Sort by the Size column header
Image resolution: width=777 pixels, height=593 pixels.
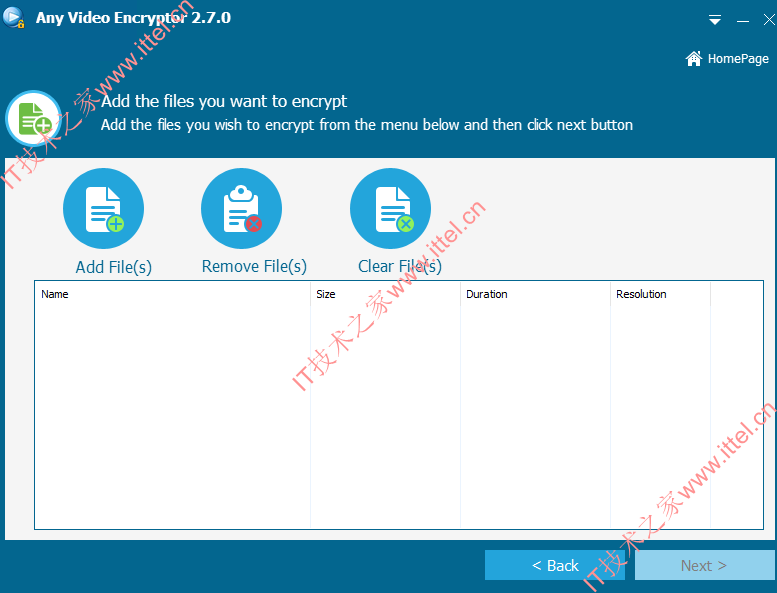[386, 294]
